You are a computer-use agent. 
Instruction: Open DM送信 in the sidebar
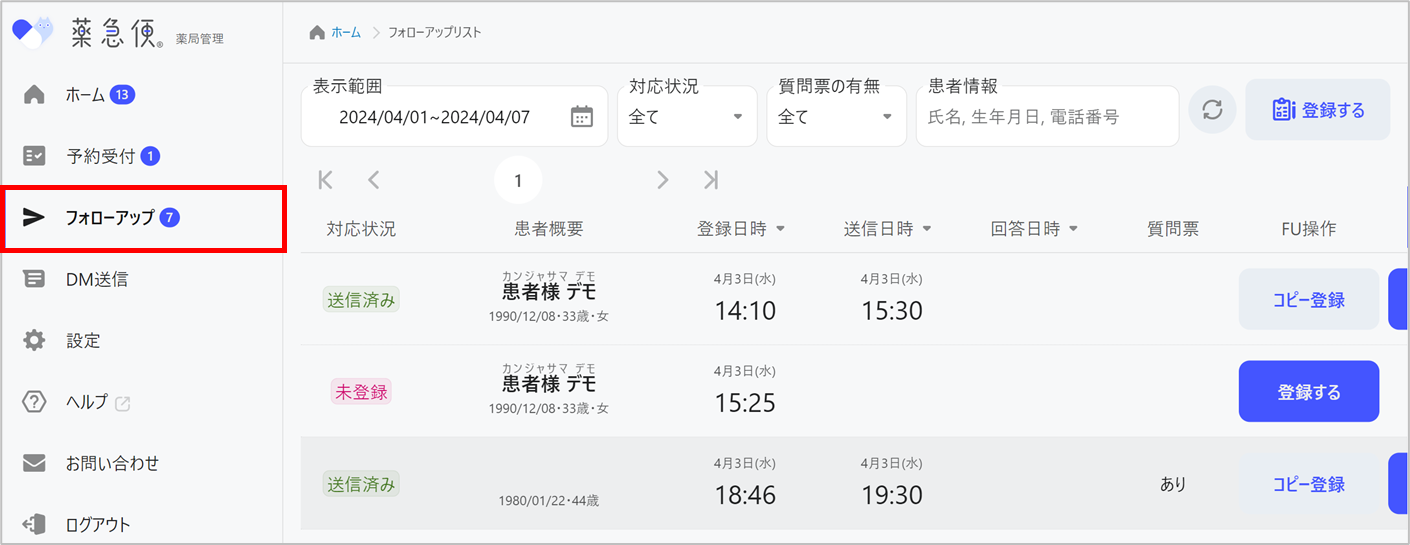click(x=96, y=280)
